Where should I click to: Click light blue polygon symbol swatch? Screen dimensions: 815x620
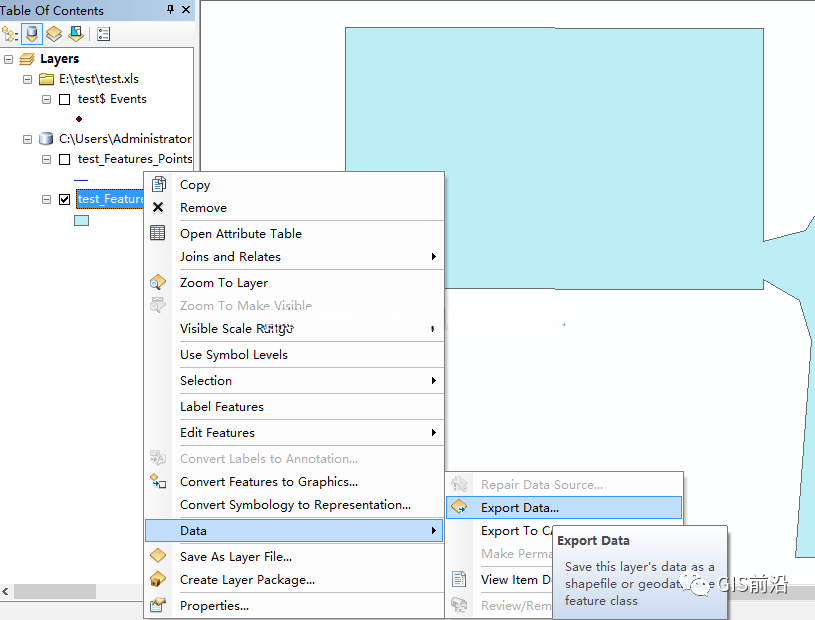[82, 220]
